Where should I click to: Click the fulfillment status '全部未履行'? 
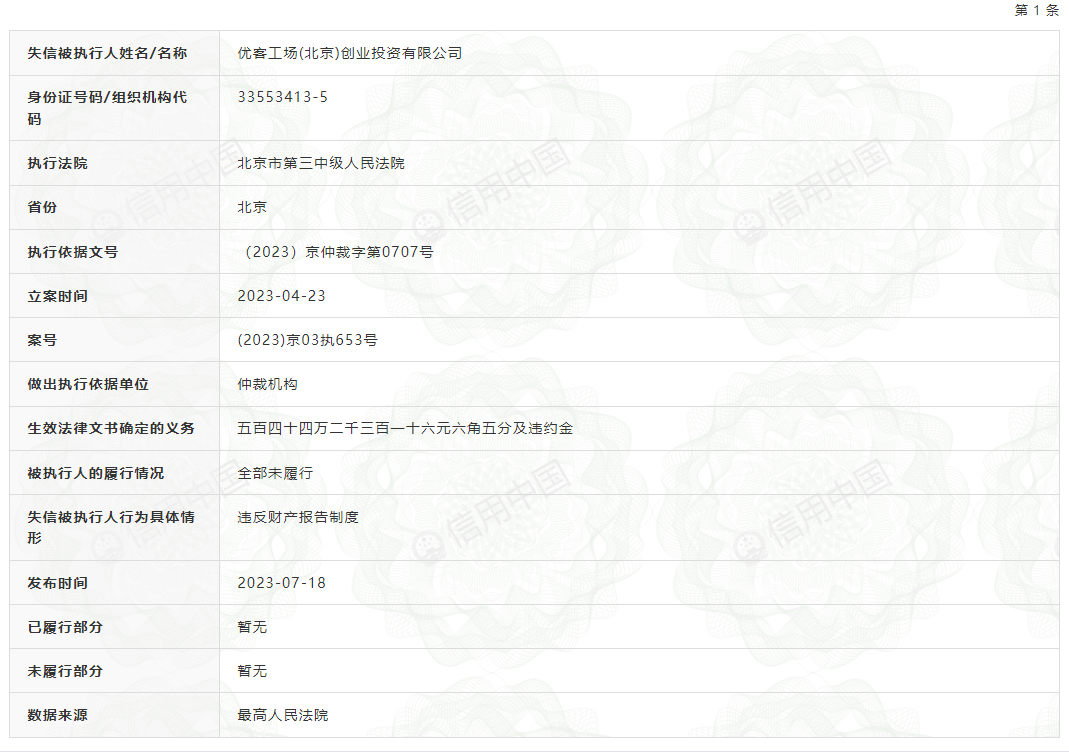[275, 473]
